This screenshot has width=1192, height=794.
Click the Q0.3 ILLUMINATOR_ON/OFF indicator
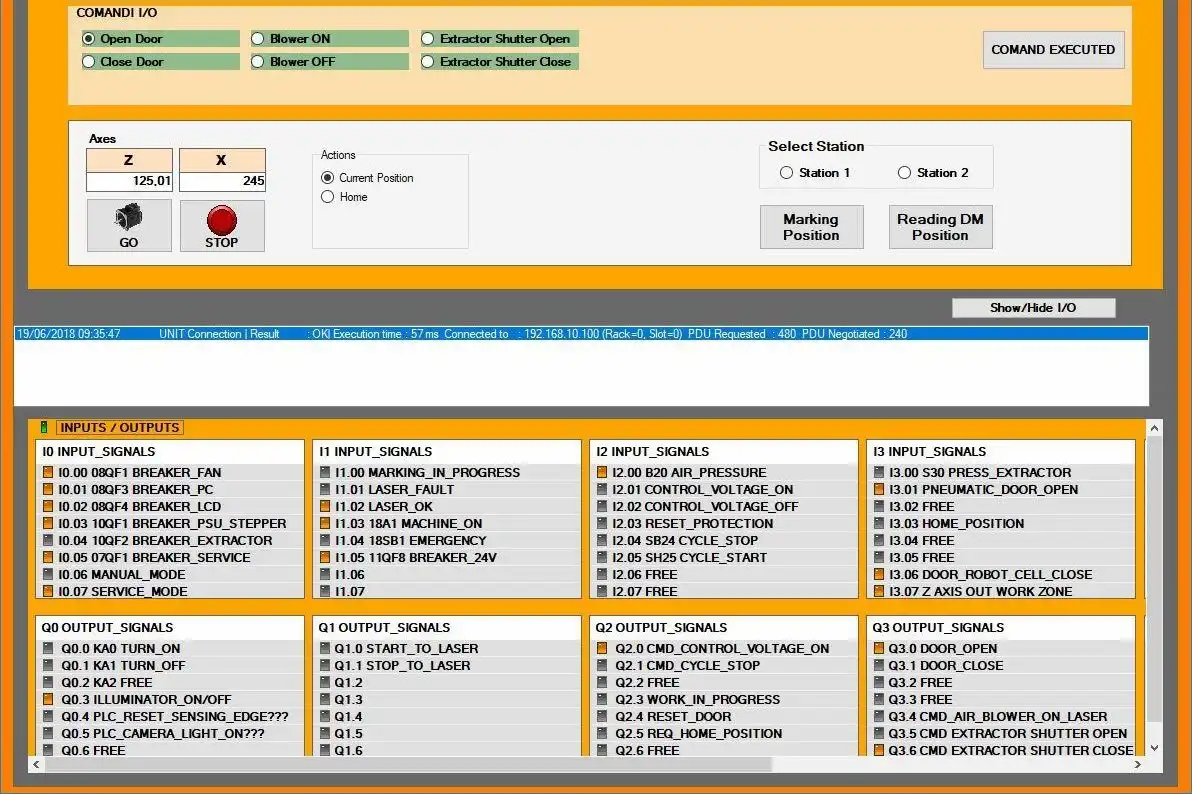tap(48, 700)
